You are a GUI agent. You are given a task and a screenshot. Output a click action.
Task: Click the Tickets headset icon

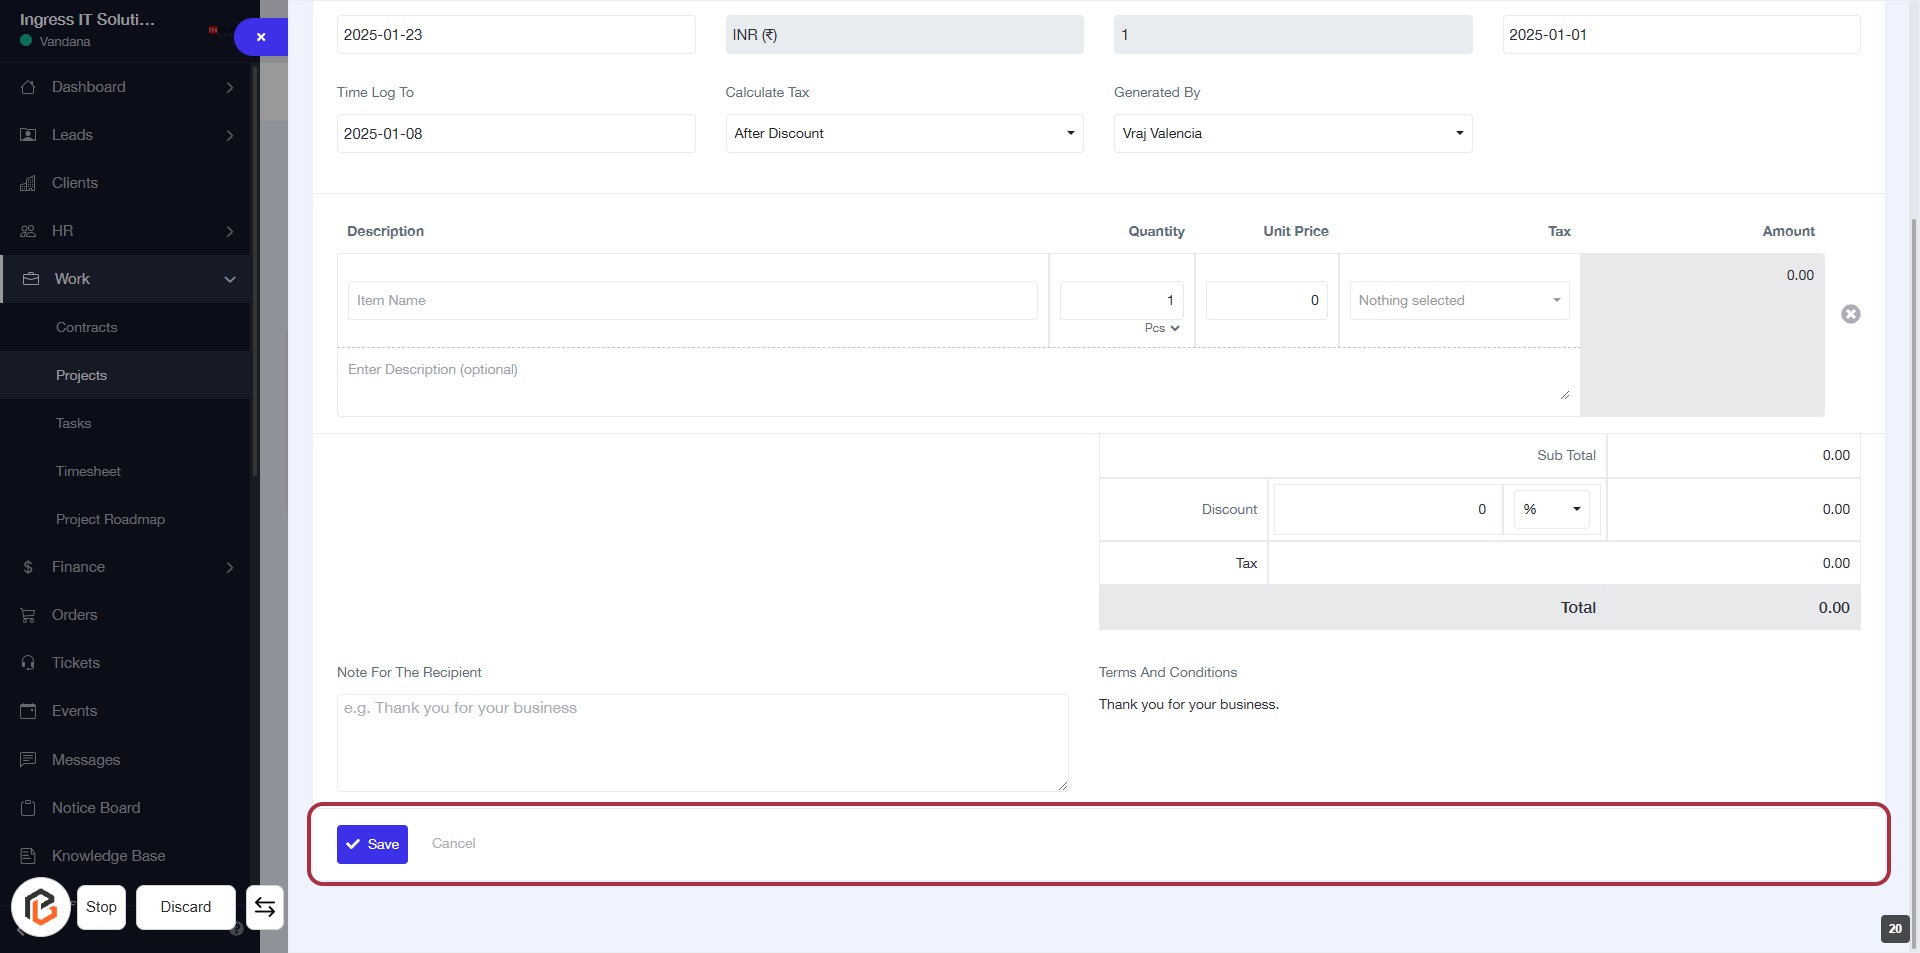(28, 663)
